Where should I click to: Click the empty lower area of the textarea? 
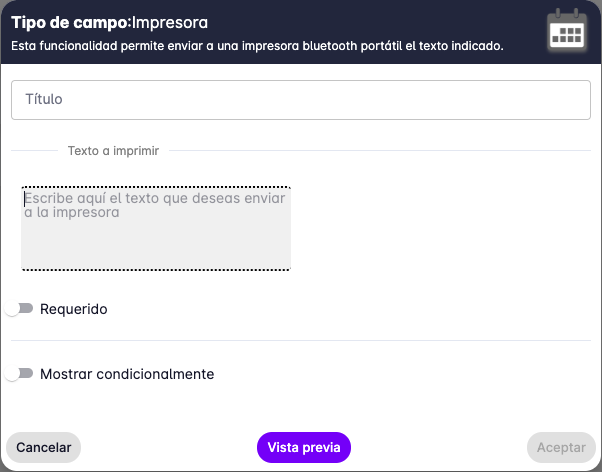(156, 250)
